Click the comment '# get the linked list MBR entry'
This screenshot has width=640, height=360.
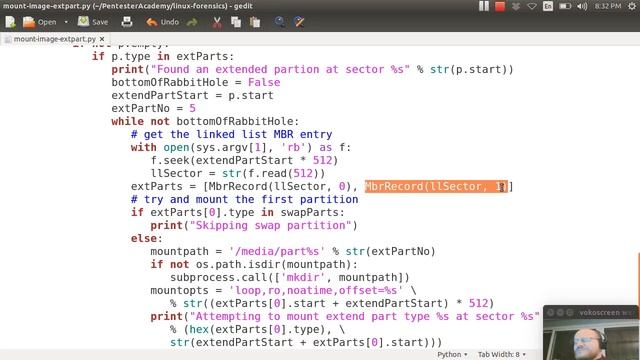click(x=231, y=134)
